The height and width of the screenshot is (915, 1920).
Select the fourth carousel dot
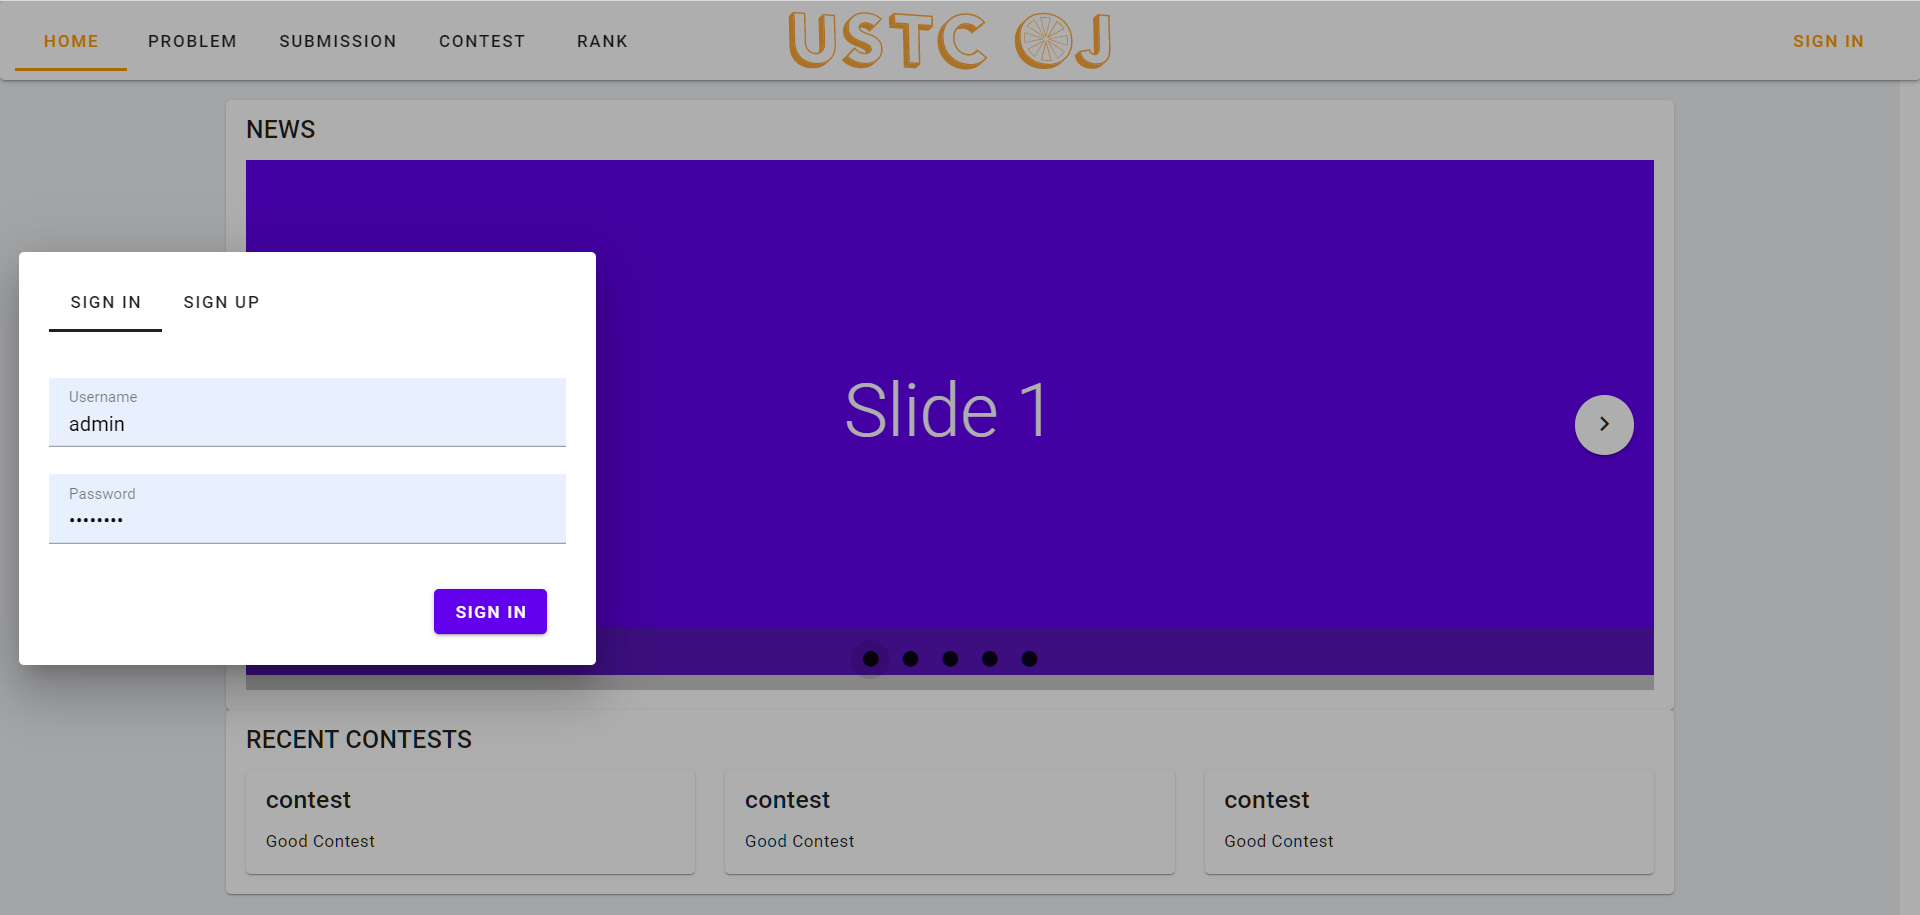990,658
